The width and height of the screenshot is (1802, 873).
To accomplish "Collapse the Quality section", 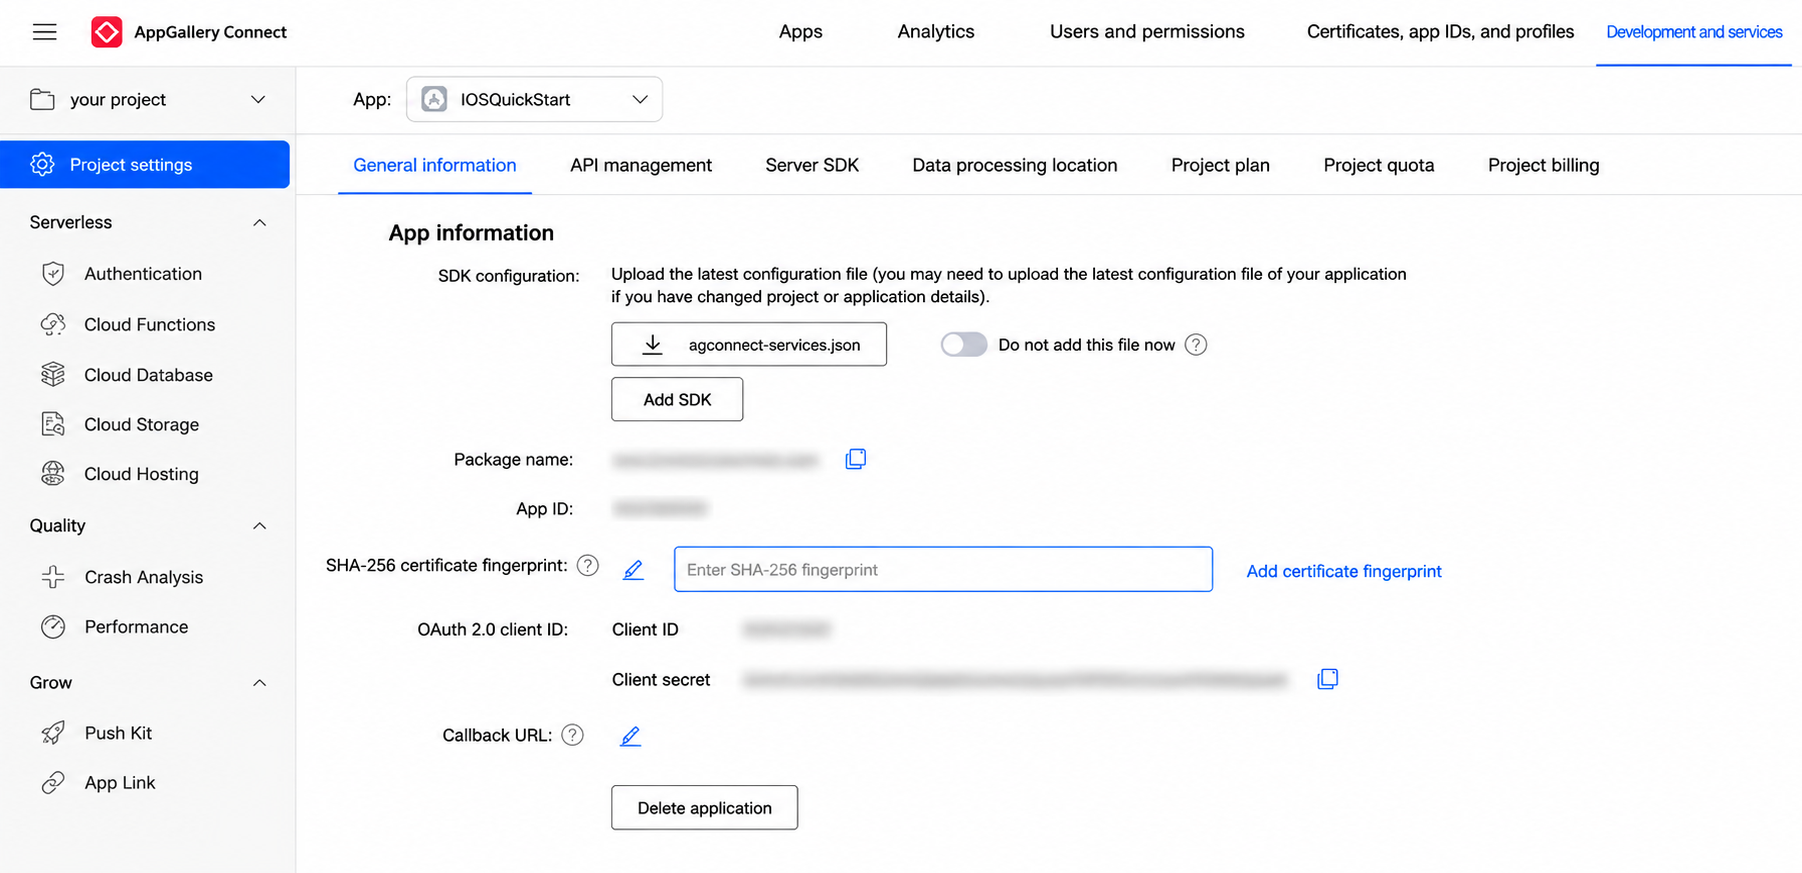I will tap(259, 526).
